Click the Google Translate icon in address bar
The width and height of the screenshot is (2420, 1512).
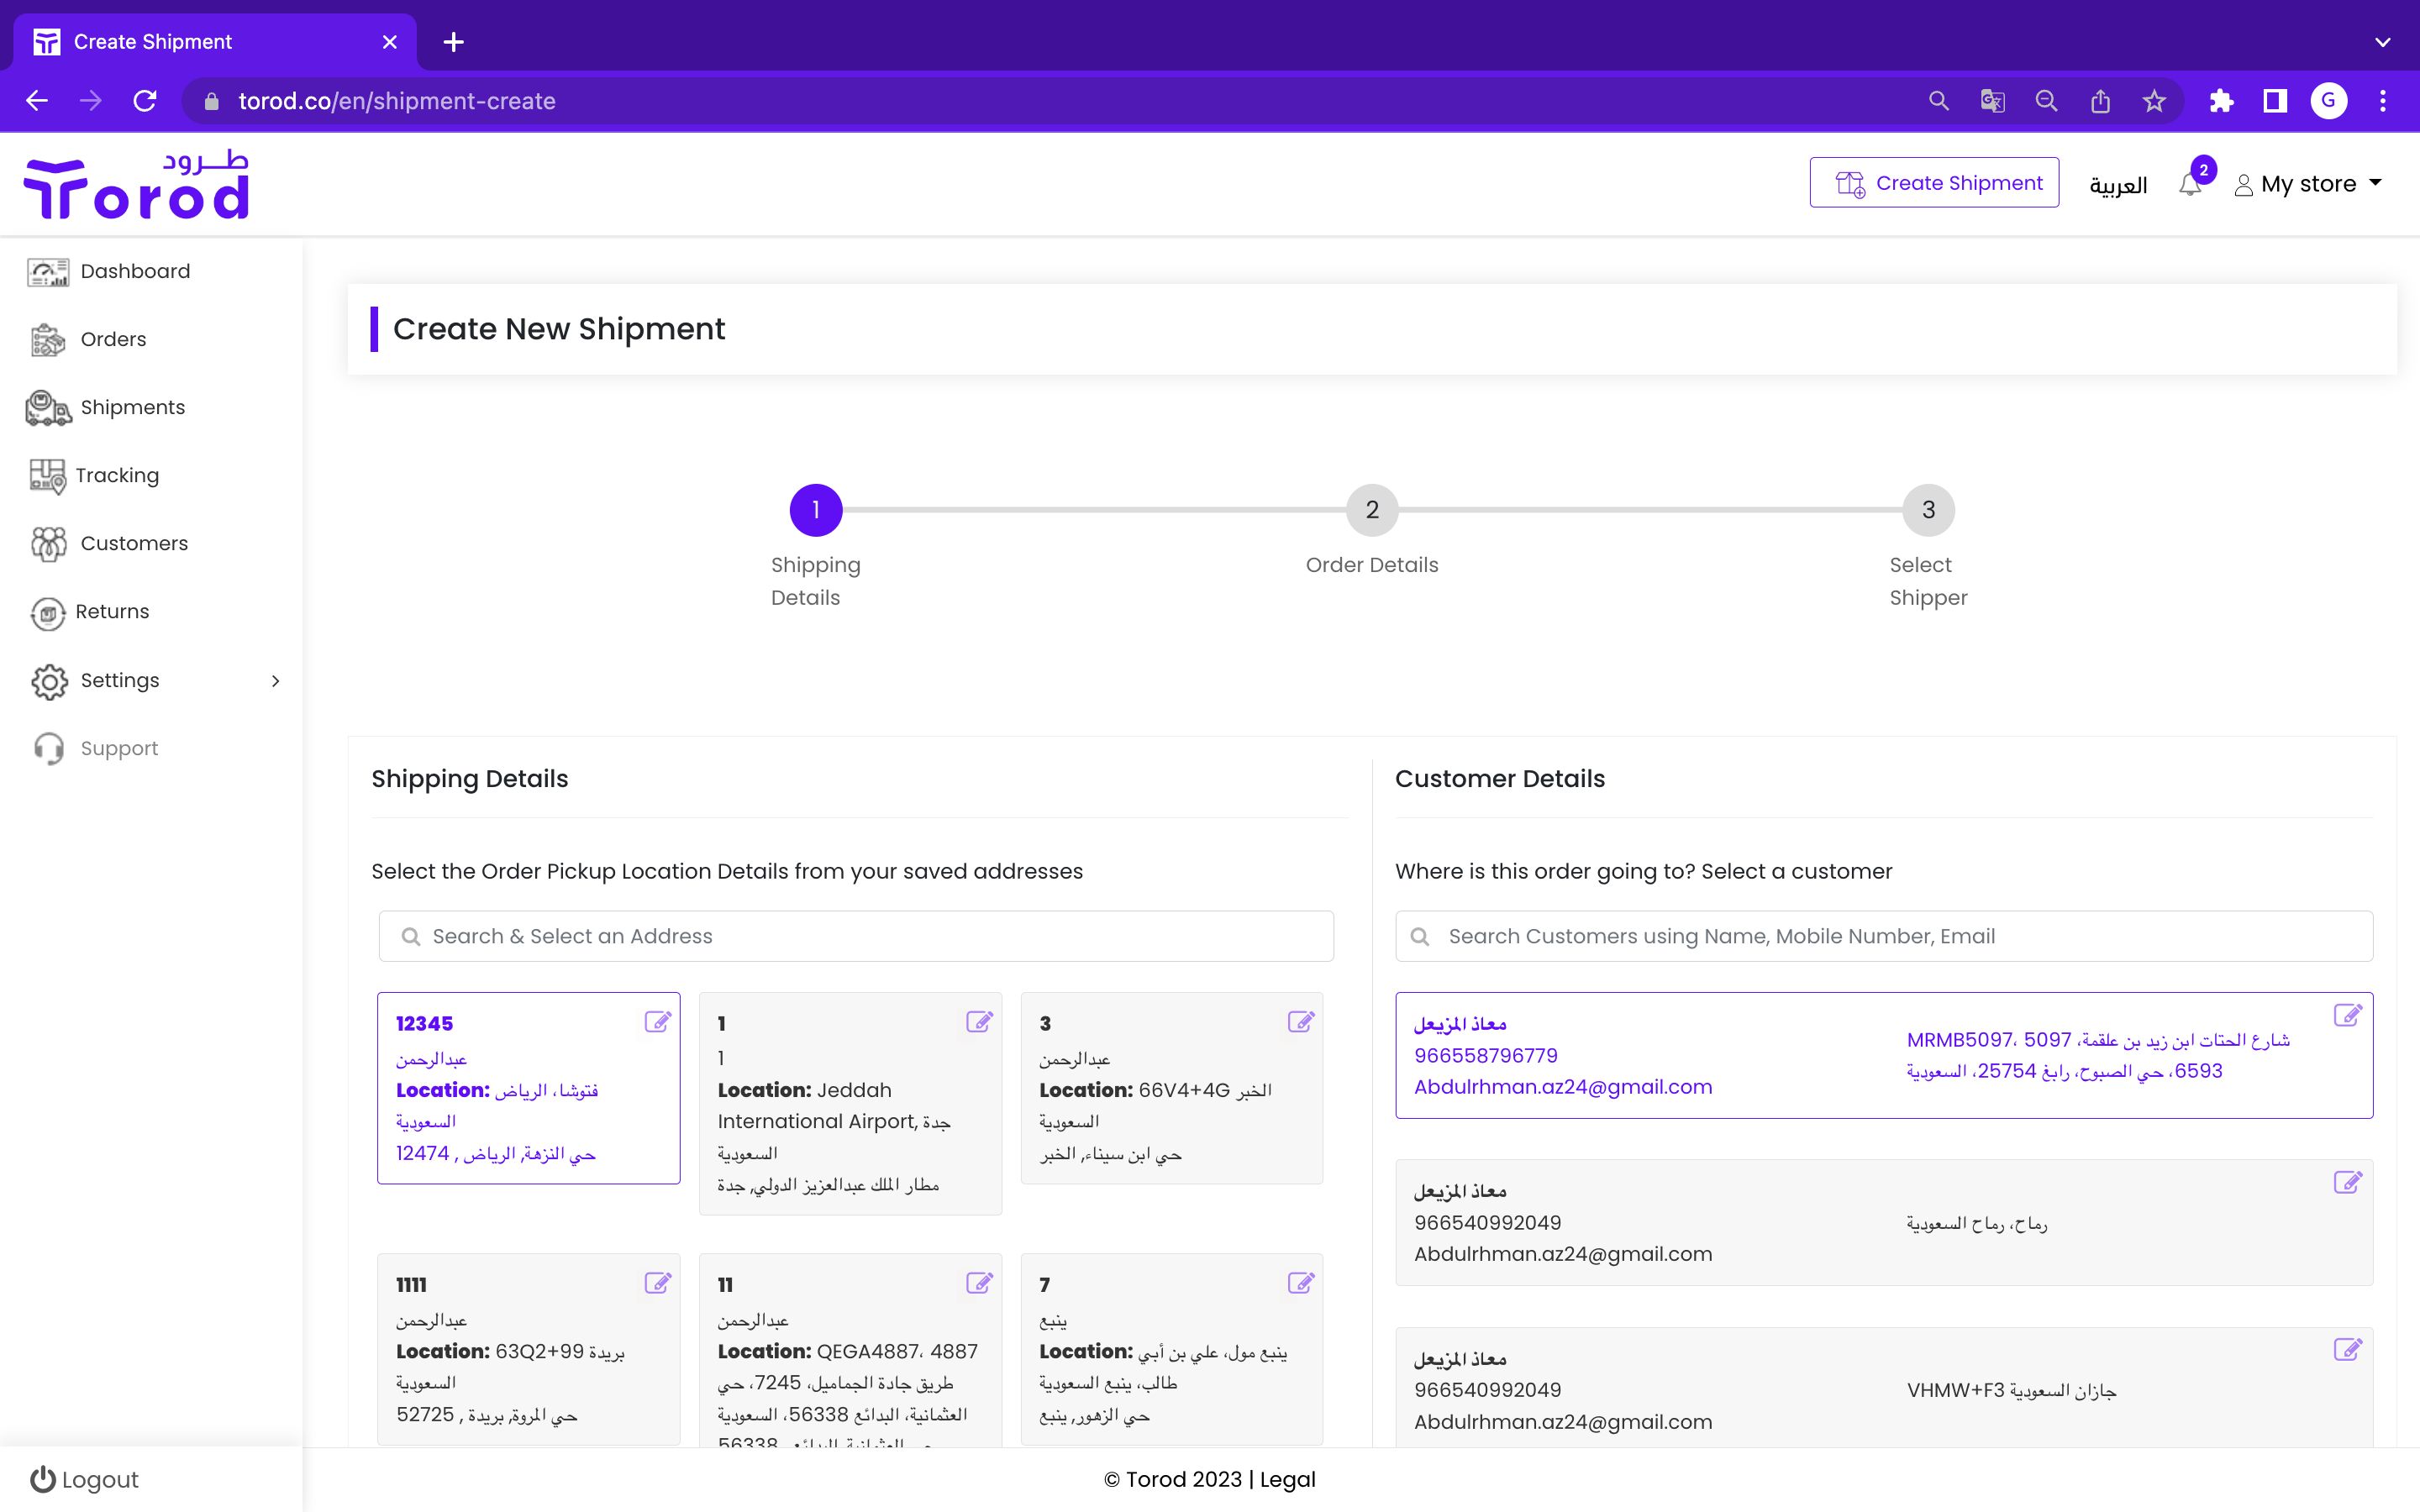tap(1992, 101)
